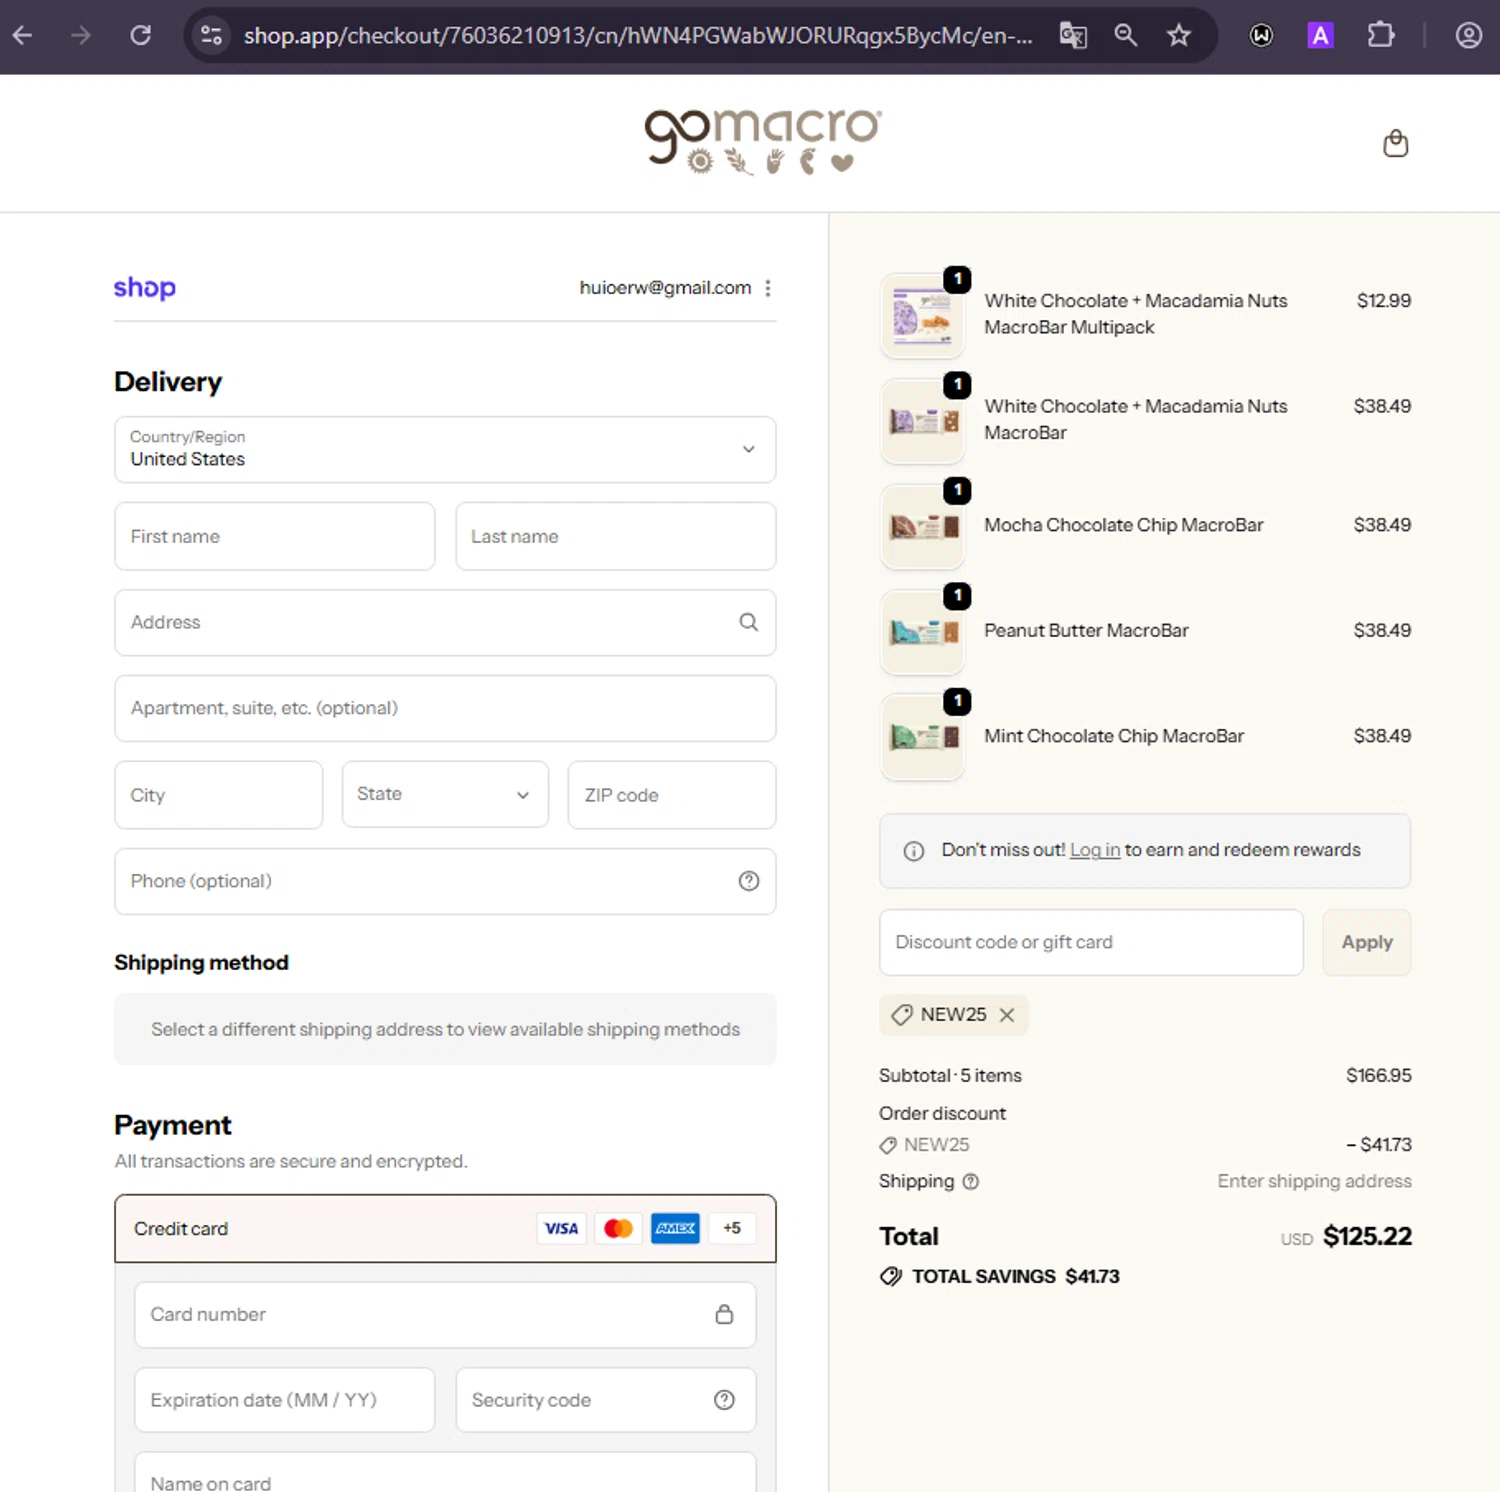The height and width of the screenshot is (1492, 1500).
Task: Click the $38.49 White Chocolate MacroBar thumbnail
Action: tap(922, 421)
